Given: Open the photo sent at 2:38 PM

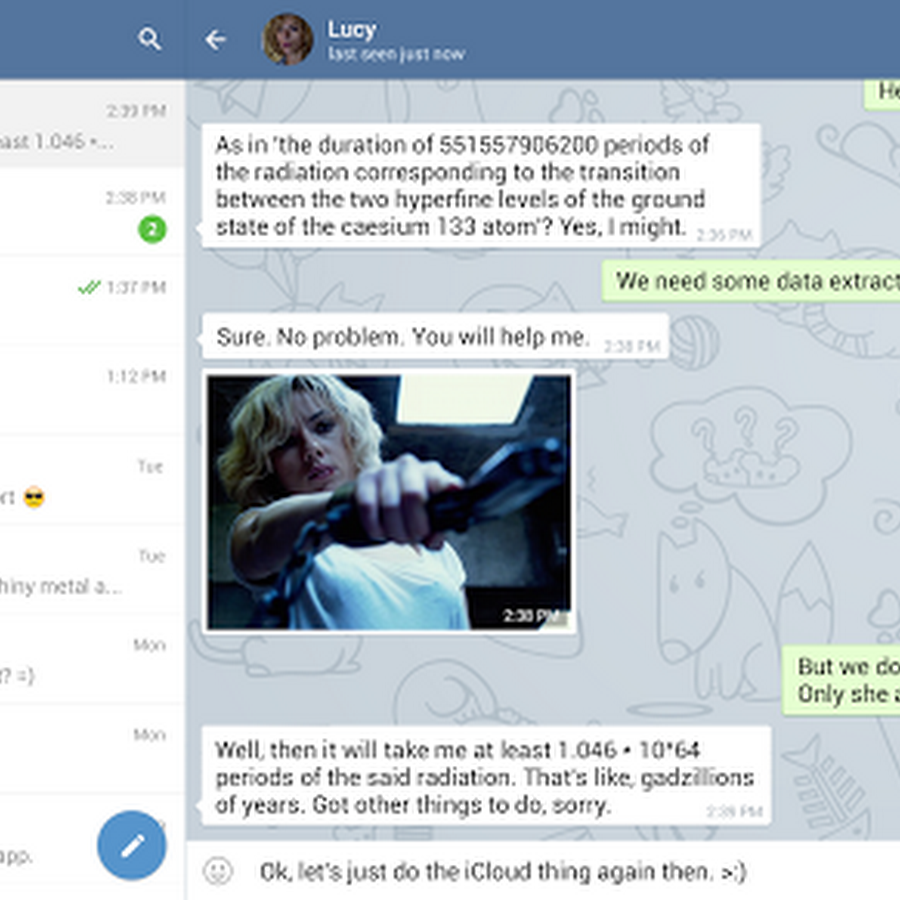Looking at the screenshot, I should 389,502.
